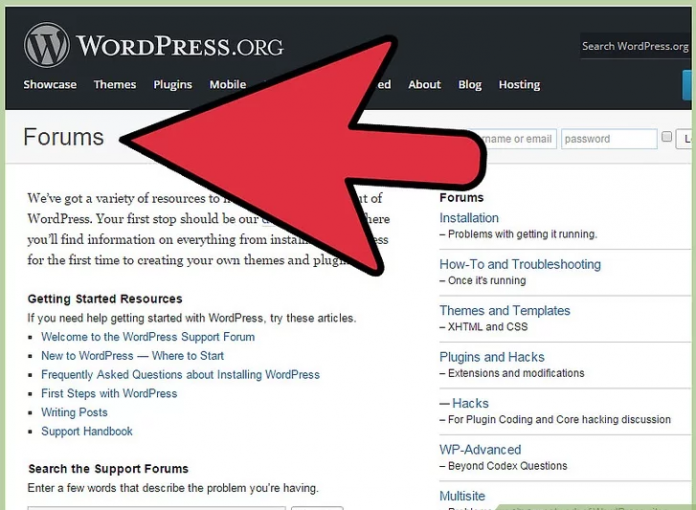Open the Showcase menu item
Viewport: 696px width, 510px height.
50,85
